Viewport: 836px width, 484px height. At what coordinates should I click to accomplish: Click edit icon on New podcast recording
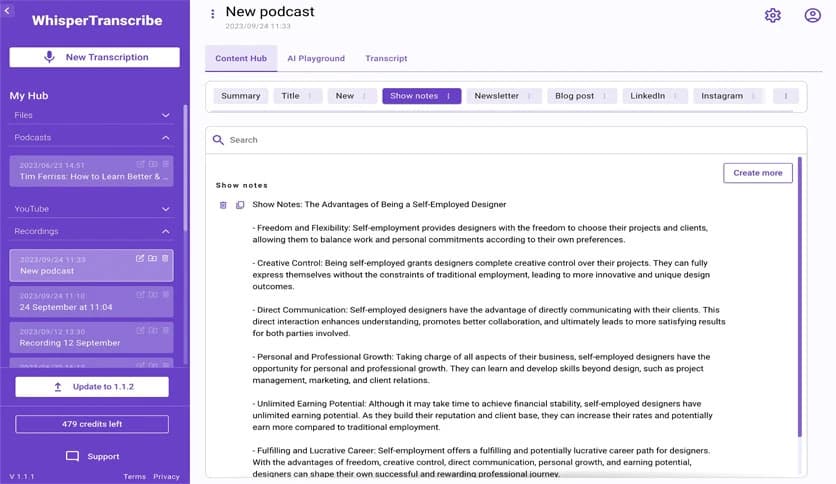click(x=140, y=258)
